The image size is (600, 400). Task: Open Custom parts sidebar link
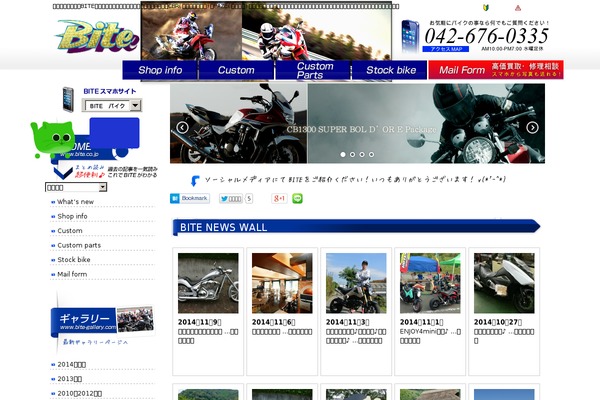coord(79,245)
